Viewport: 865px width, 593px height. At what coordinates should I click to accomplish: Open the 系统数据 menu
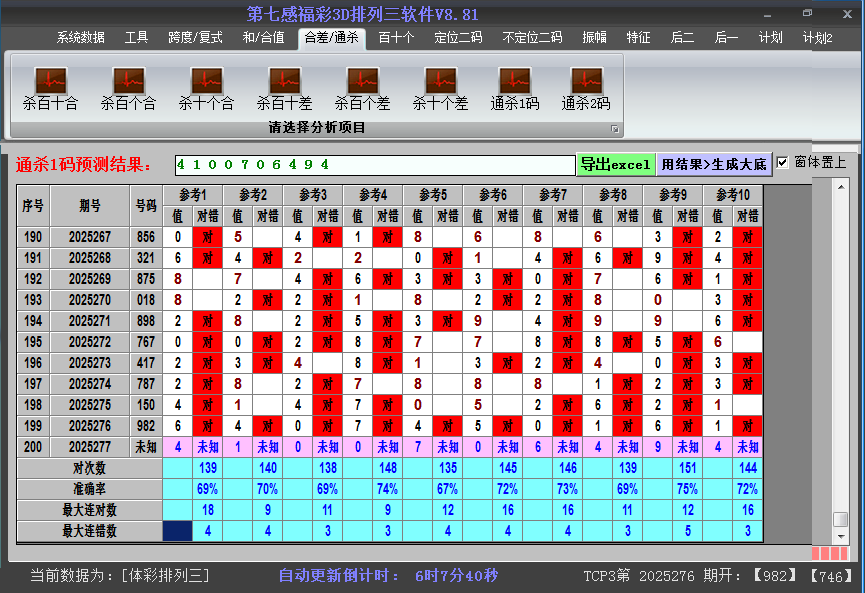click(x=83, y=38)
